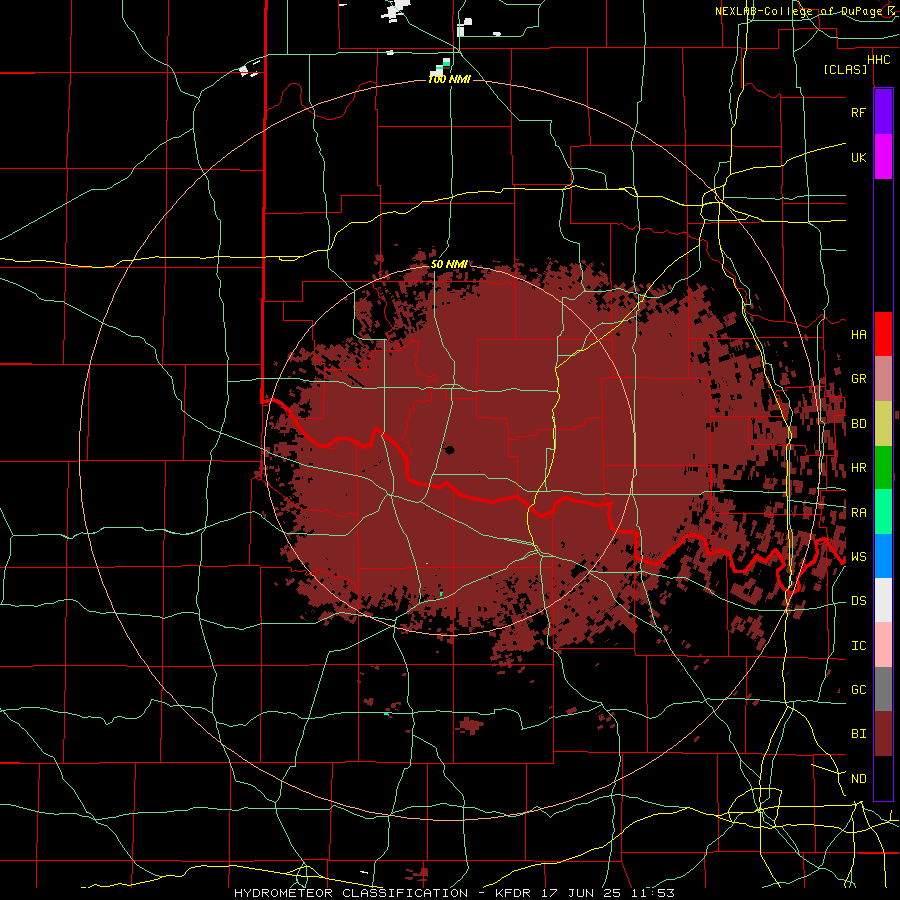
Task: Click the mint green RA color swatch
Action: click(883, 512)
